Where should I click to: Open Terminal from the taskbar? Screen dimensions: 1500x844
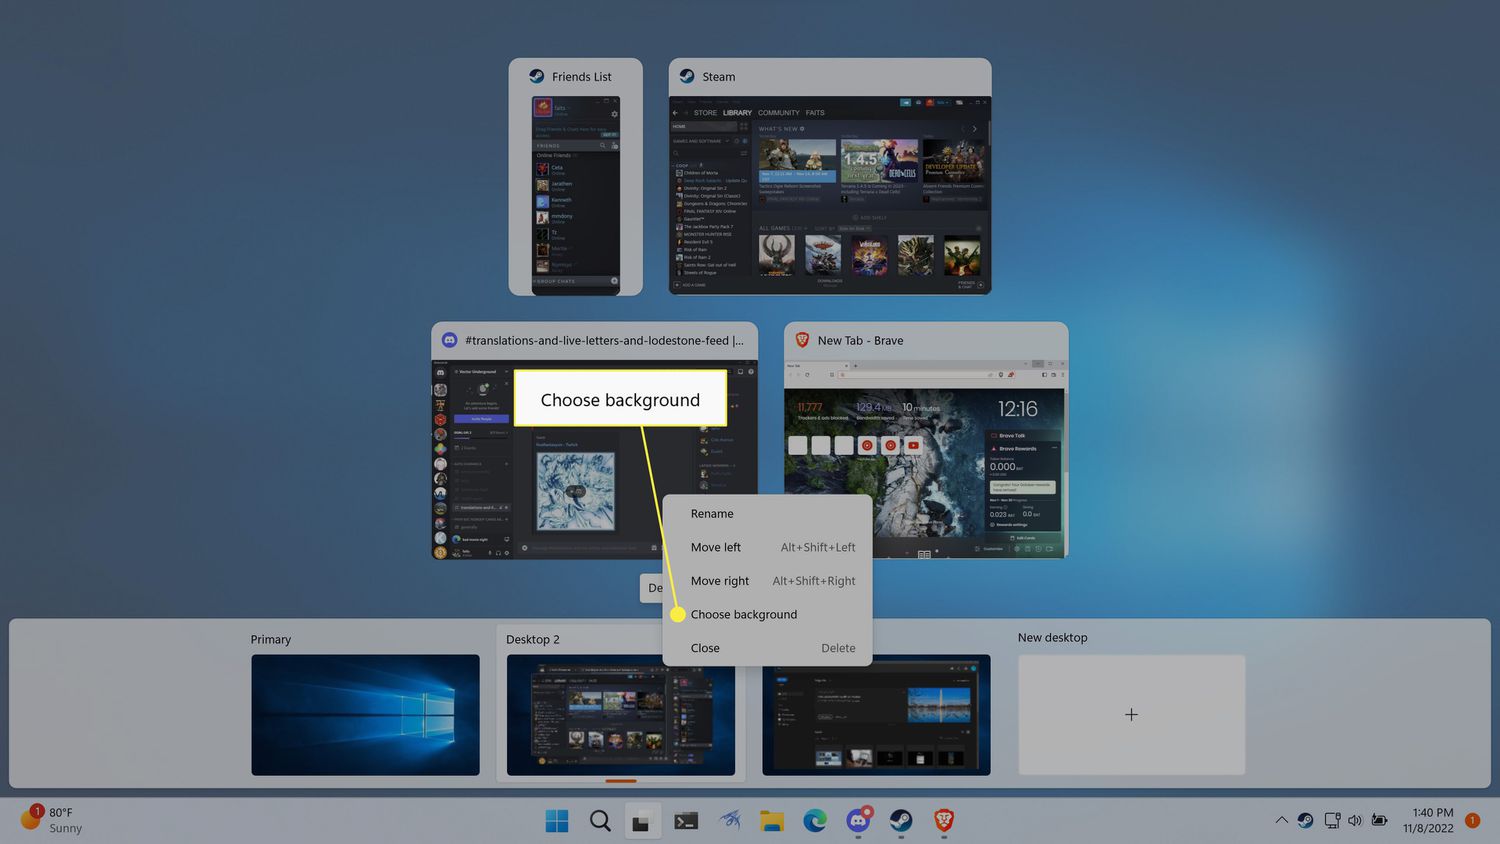click(686, 821)
